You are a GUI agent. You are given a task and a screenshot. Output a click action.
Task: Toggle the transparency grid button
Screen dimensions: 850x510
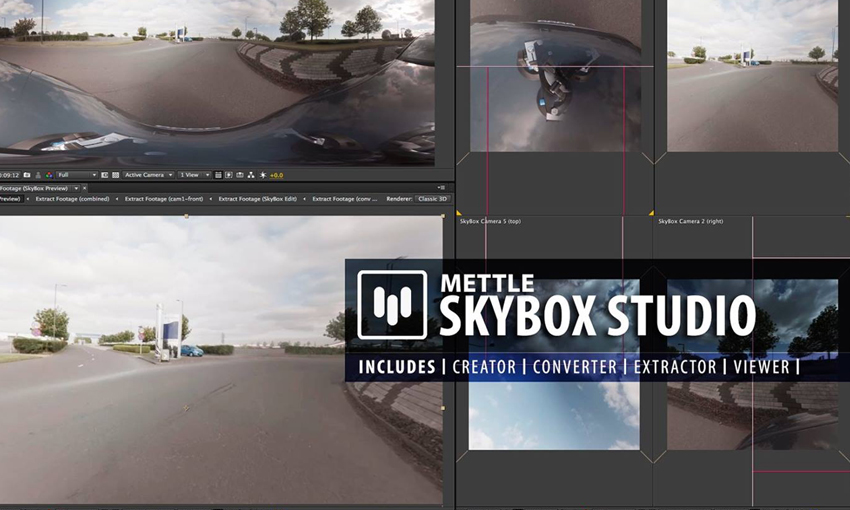(115, 175)
